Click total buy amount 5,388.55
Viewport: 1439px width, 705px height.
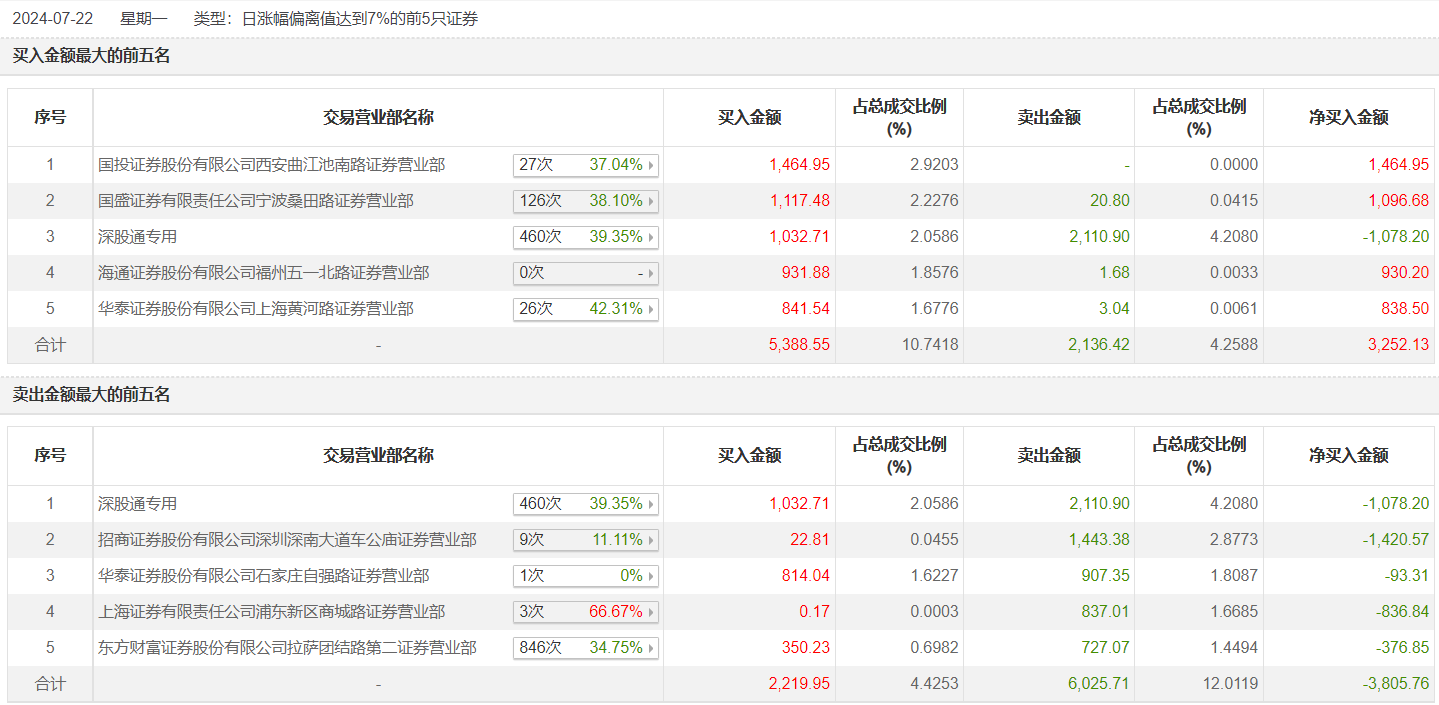pos(799,345)
